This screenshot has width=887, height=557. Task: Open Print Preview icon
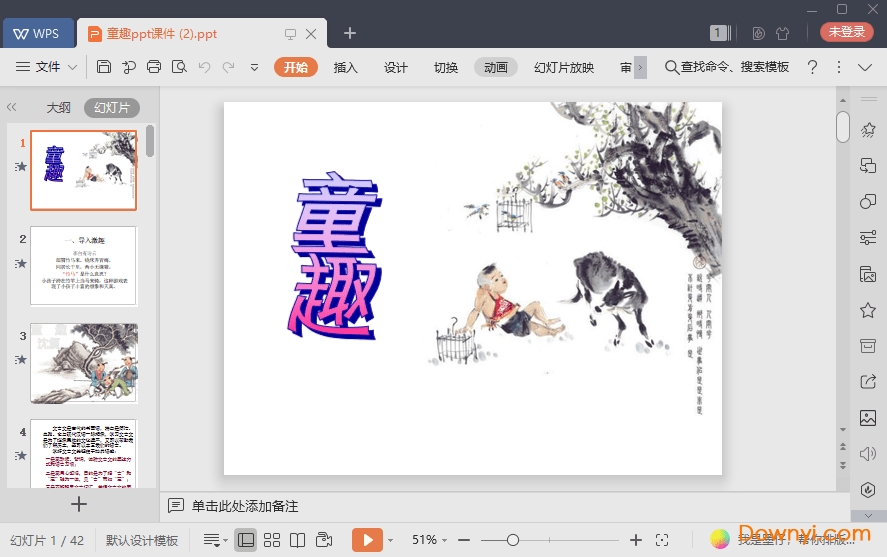coord(179,67)
